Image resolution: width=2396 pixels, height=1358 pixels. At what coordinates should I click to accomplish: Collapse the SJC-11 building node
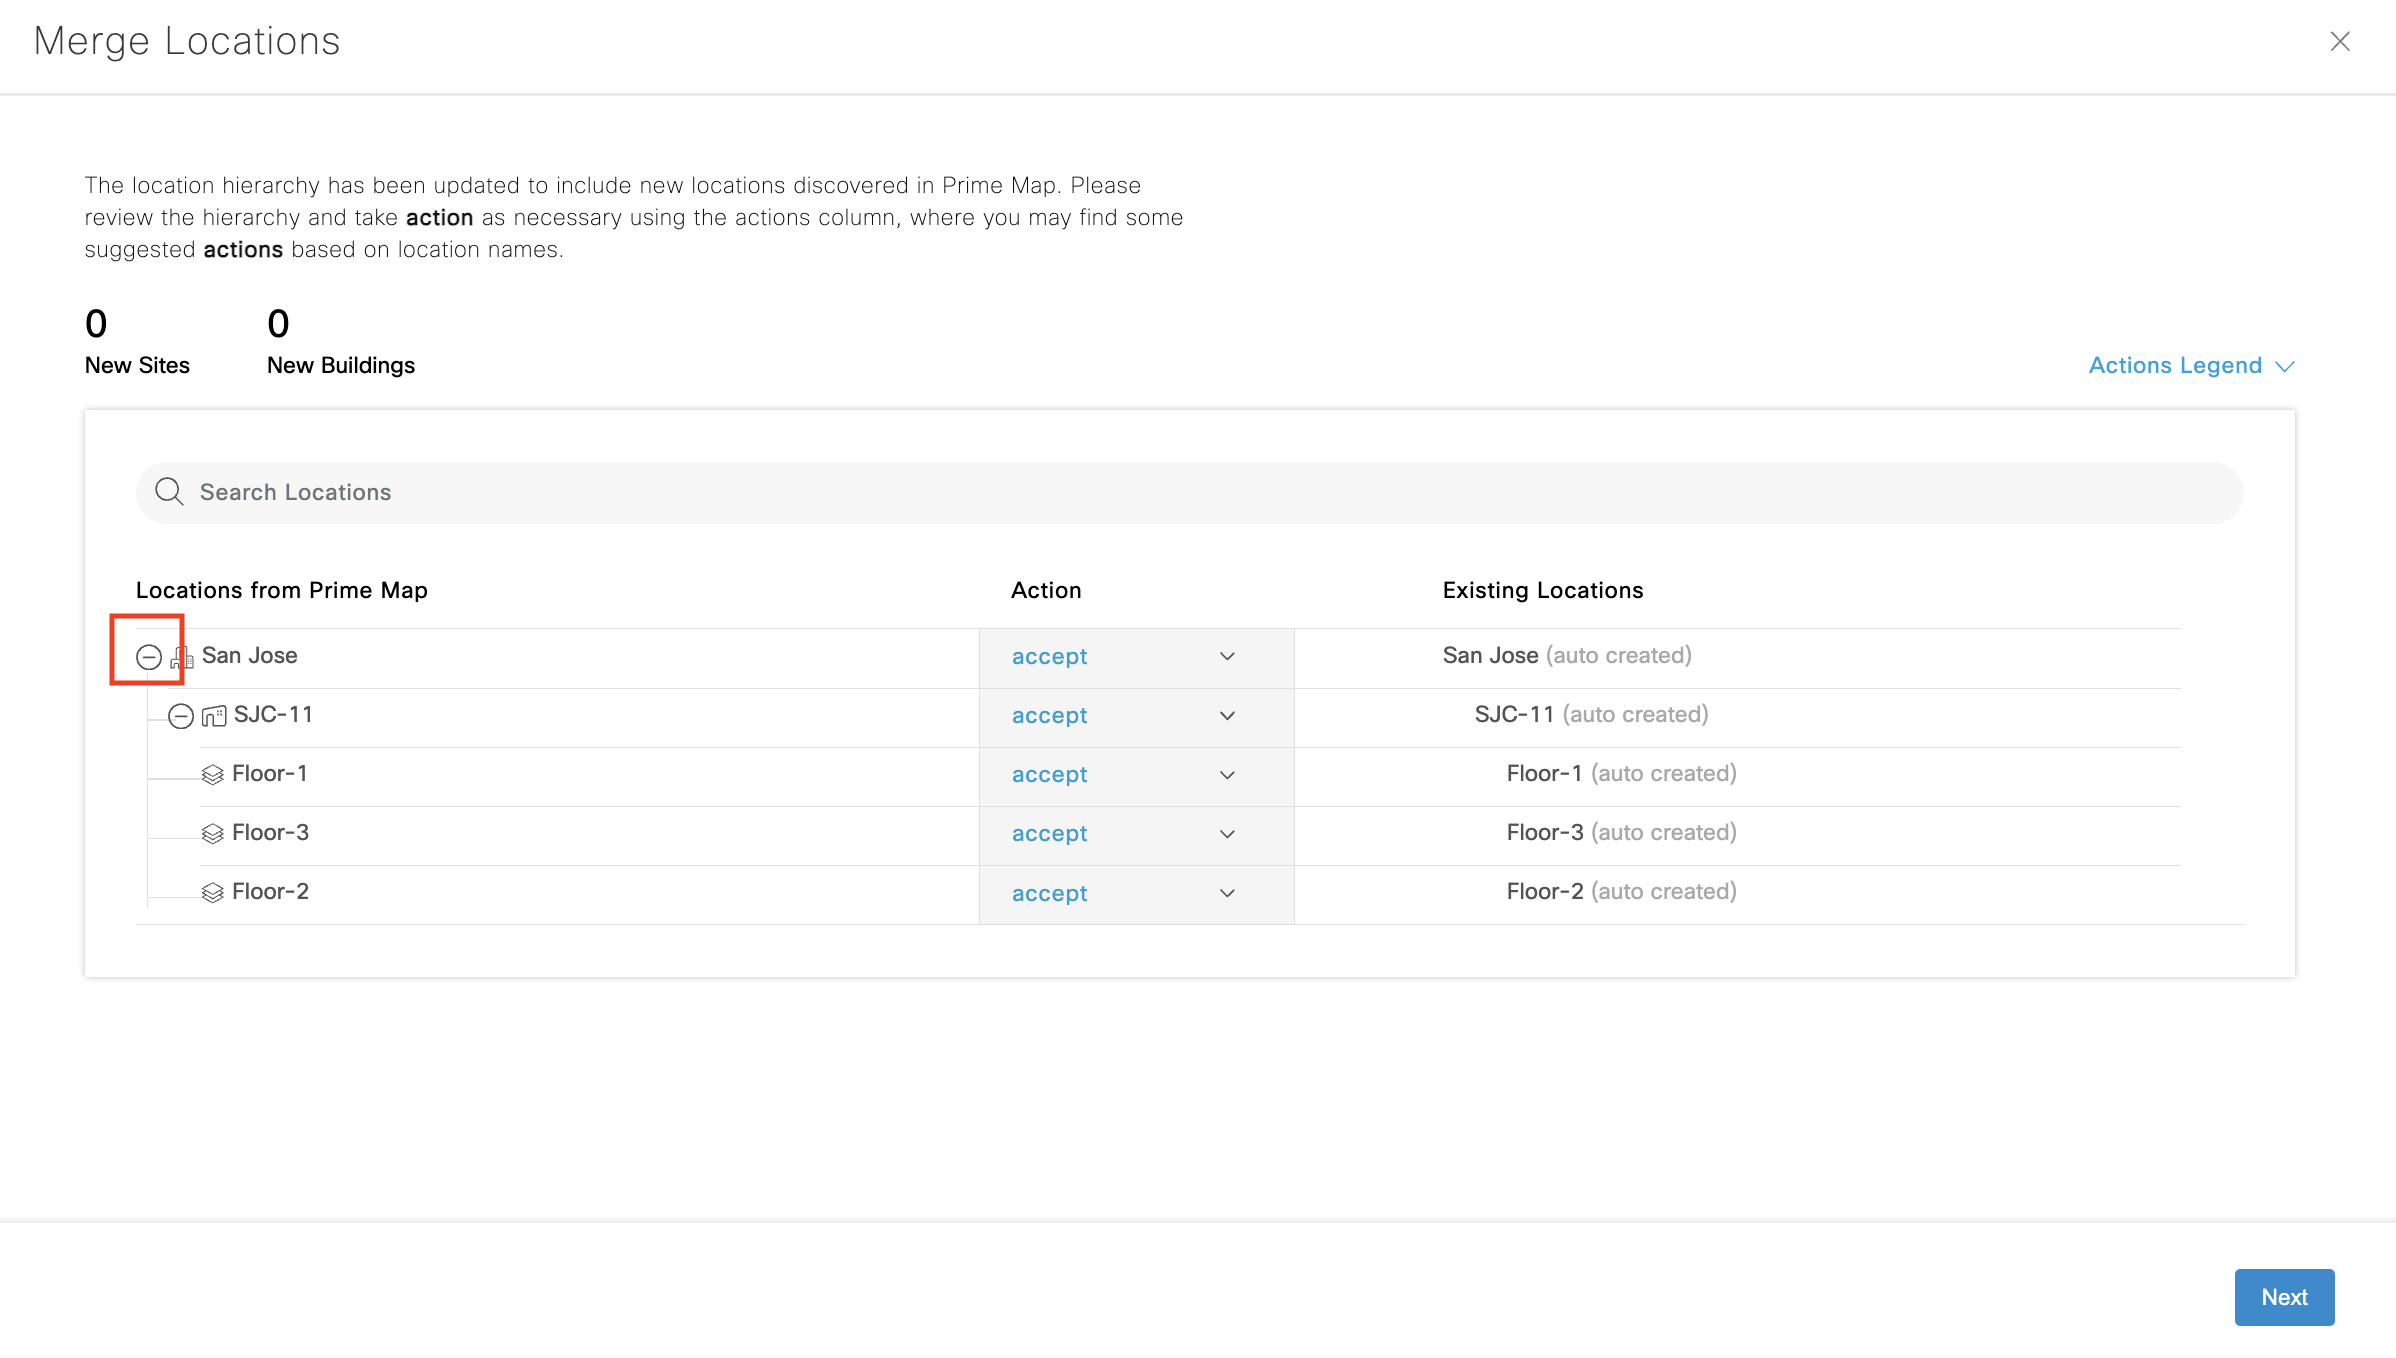click(x=180, y=716)
